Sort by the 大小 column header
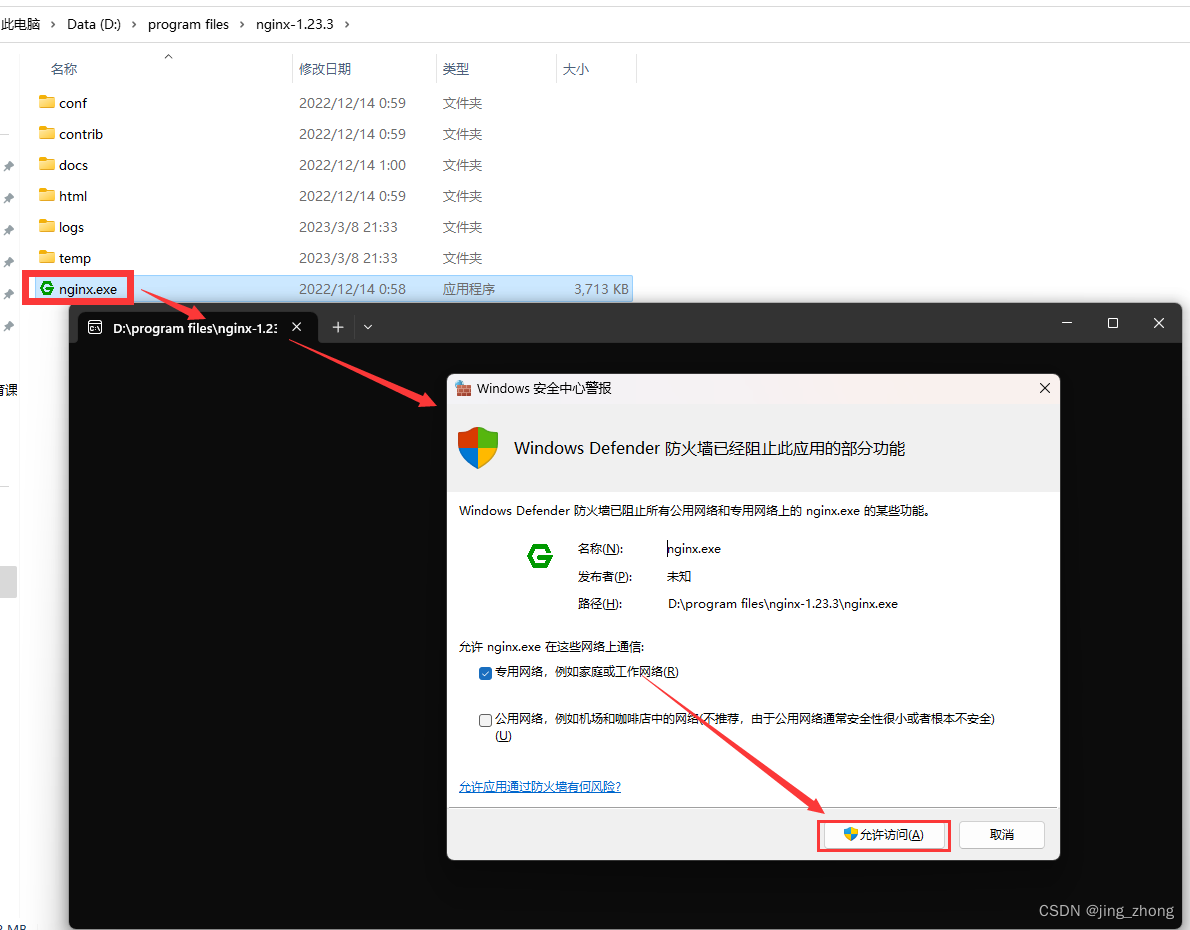The width and height of the screenshot is (1190, 930). pyautogui.click(x=575, y=69)
